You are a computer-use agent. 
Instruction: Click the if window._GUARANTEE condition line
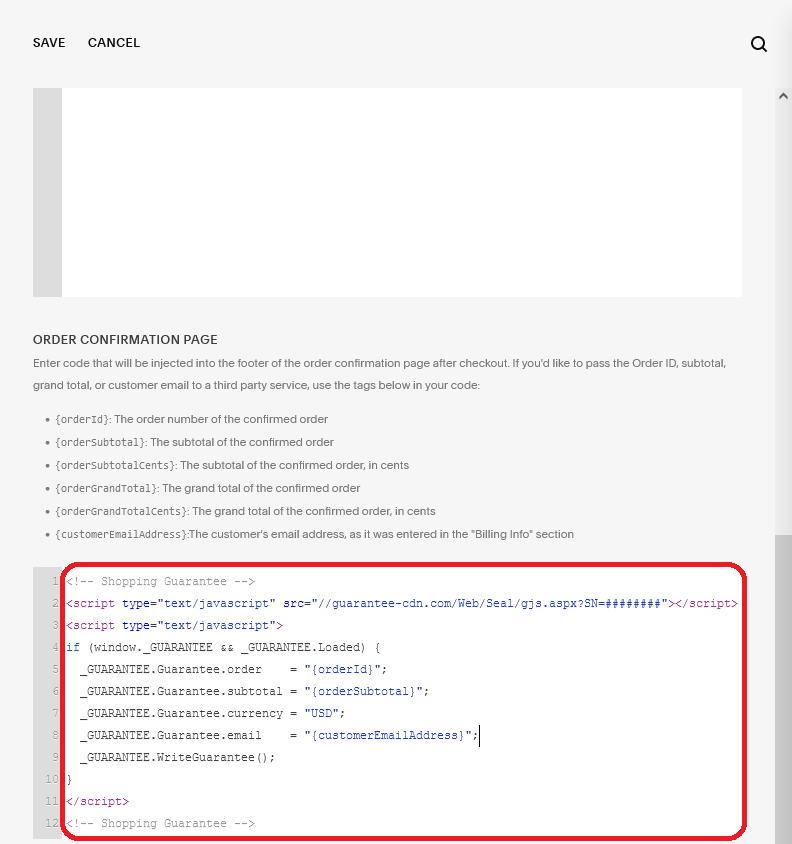coord(223,648)
